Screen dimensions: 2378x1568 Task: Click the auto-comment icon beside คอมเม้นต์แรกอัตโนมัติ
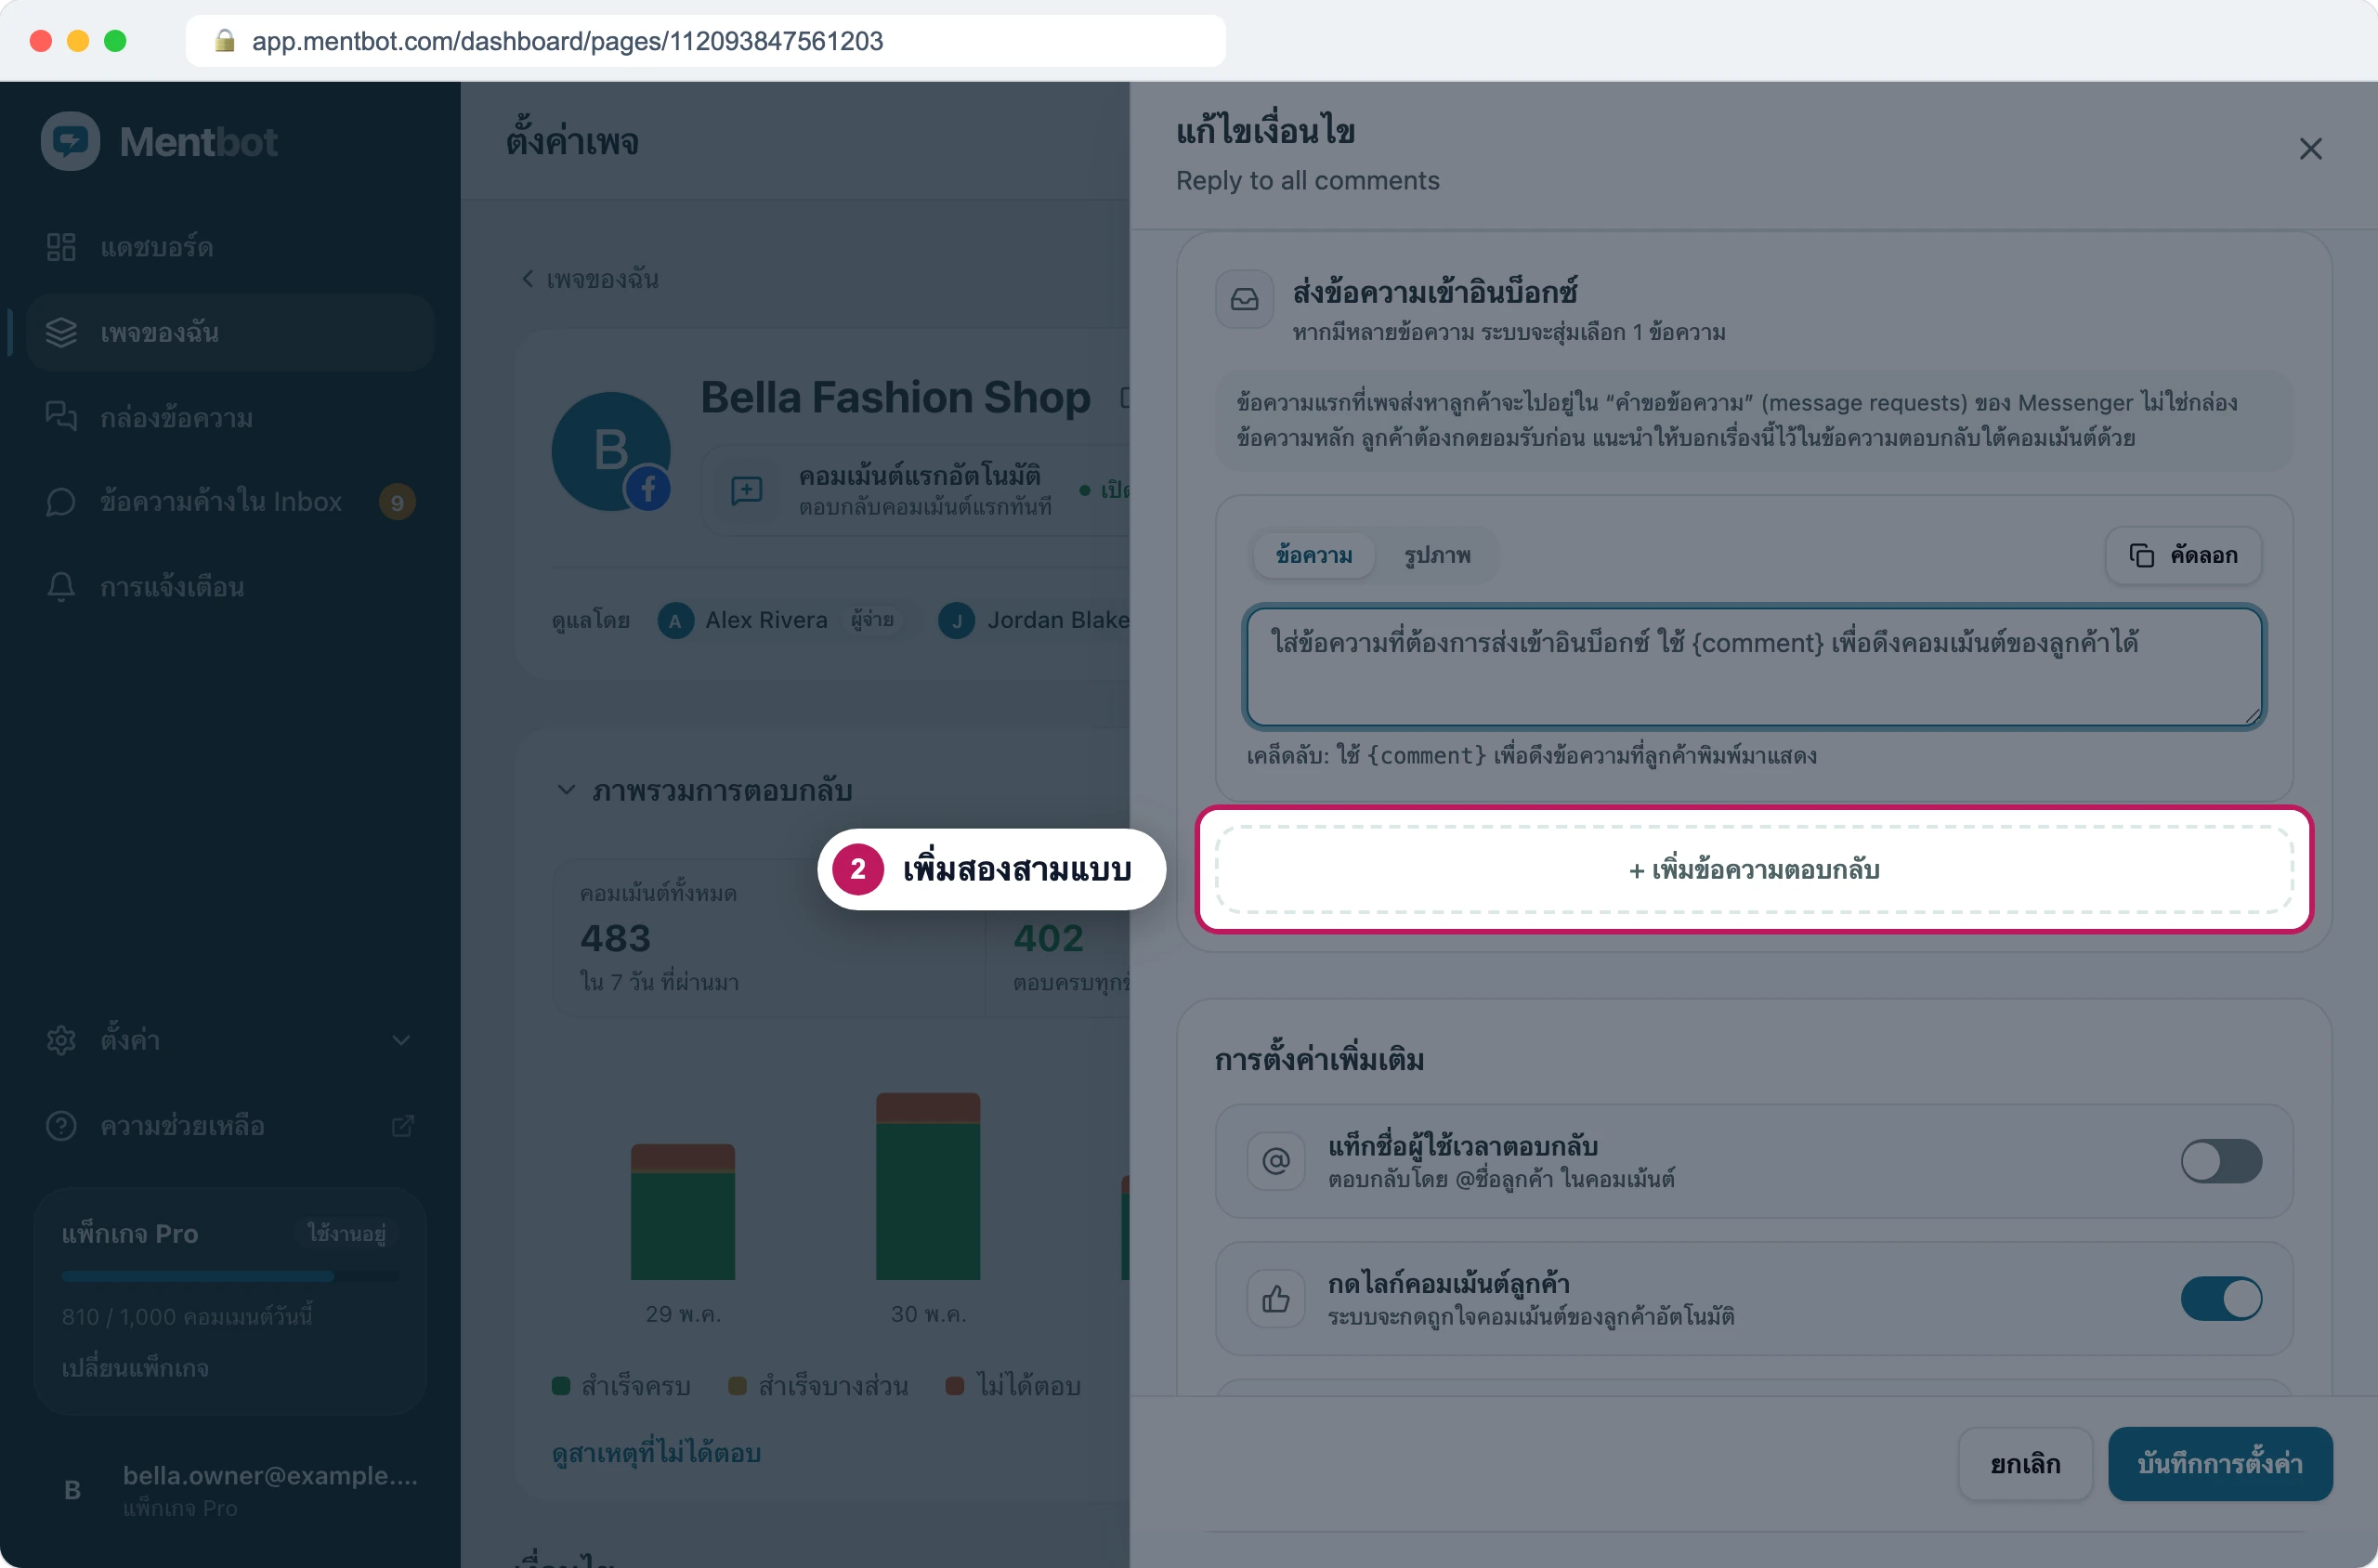(x=746, y=490)
